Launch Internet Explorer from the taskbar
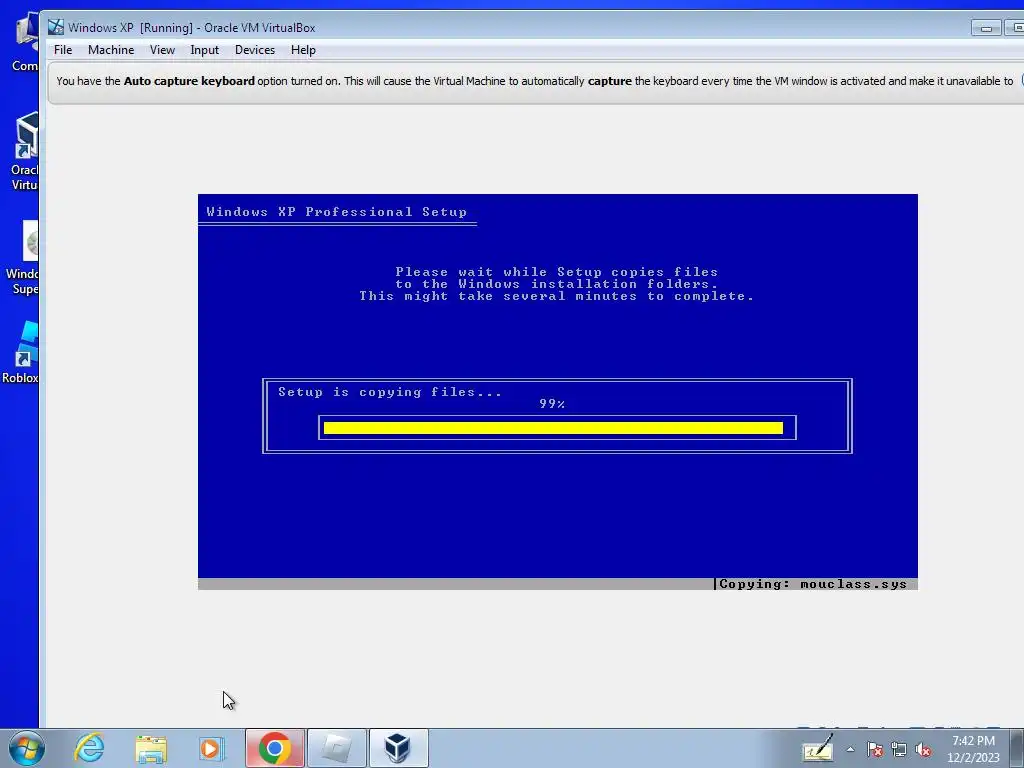 tap(89, 748)
